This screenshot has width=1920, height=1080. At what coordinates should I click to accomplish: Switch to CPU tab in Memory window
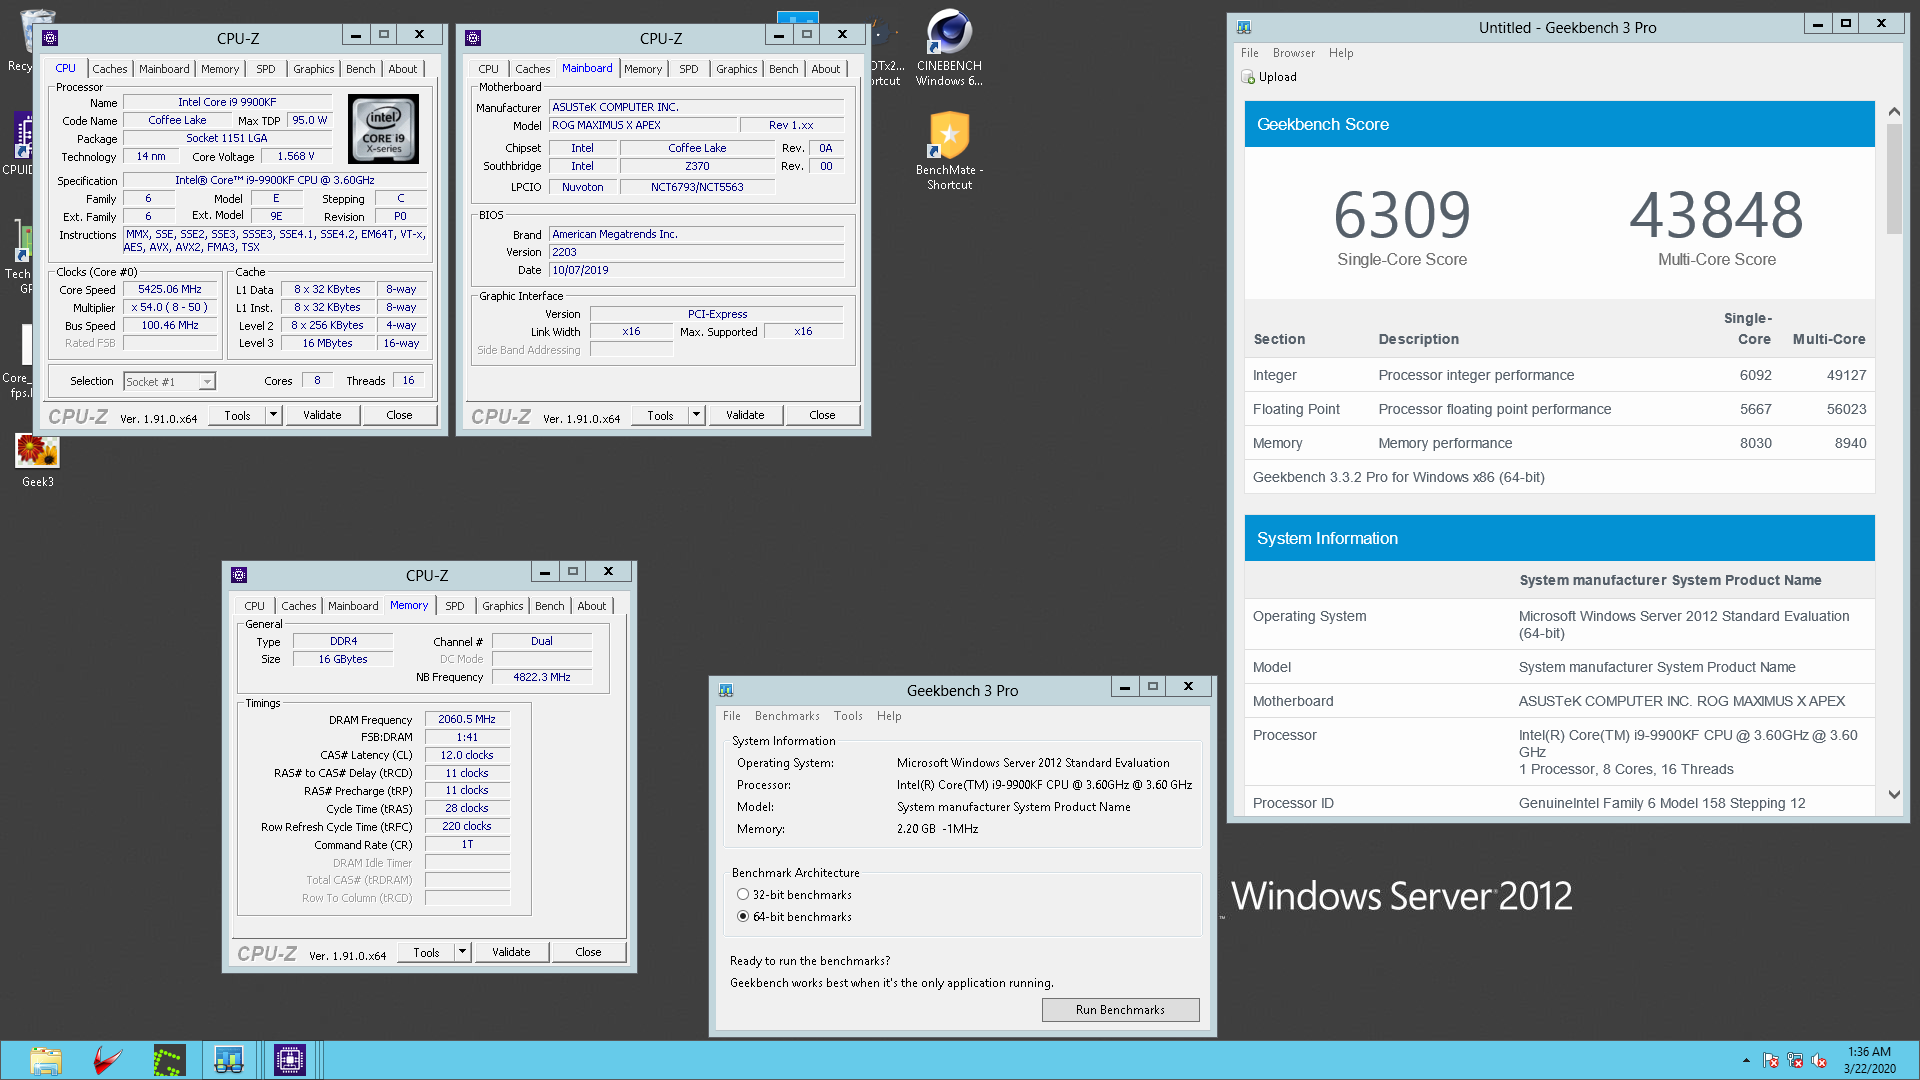(x=254, y=606)
